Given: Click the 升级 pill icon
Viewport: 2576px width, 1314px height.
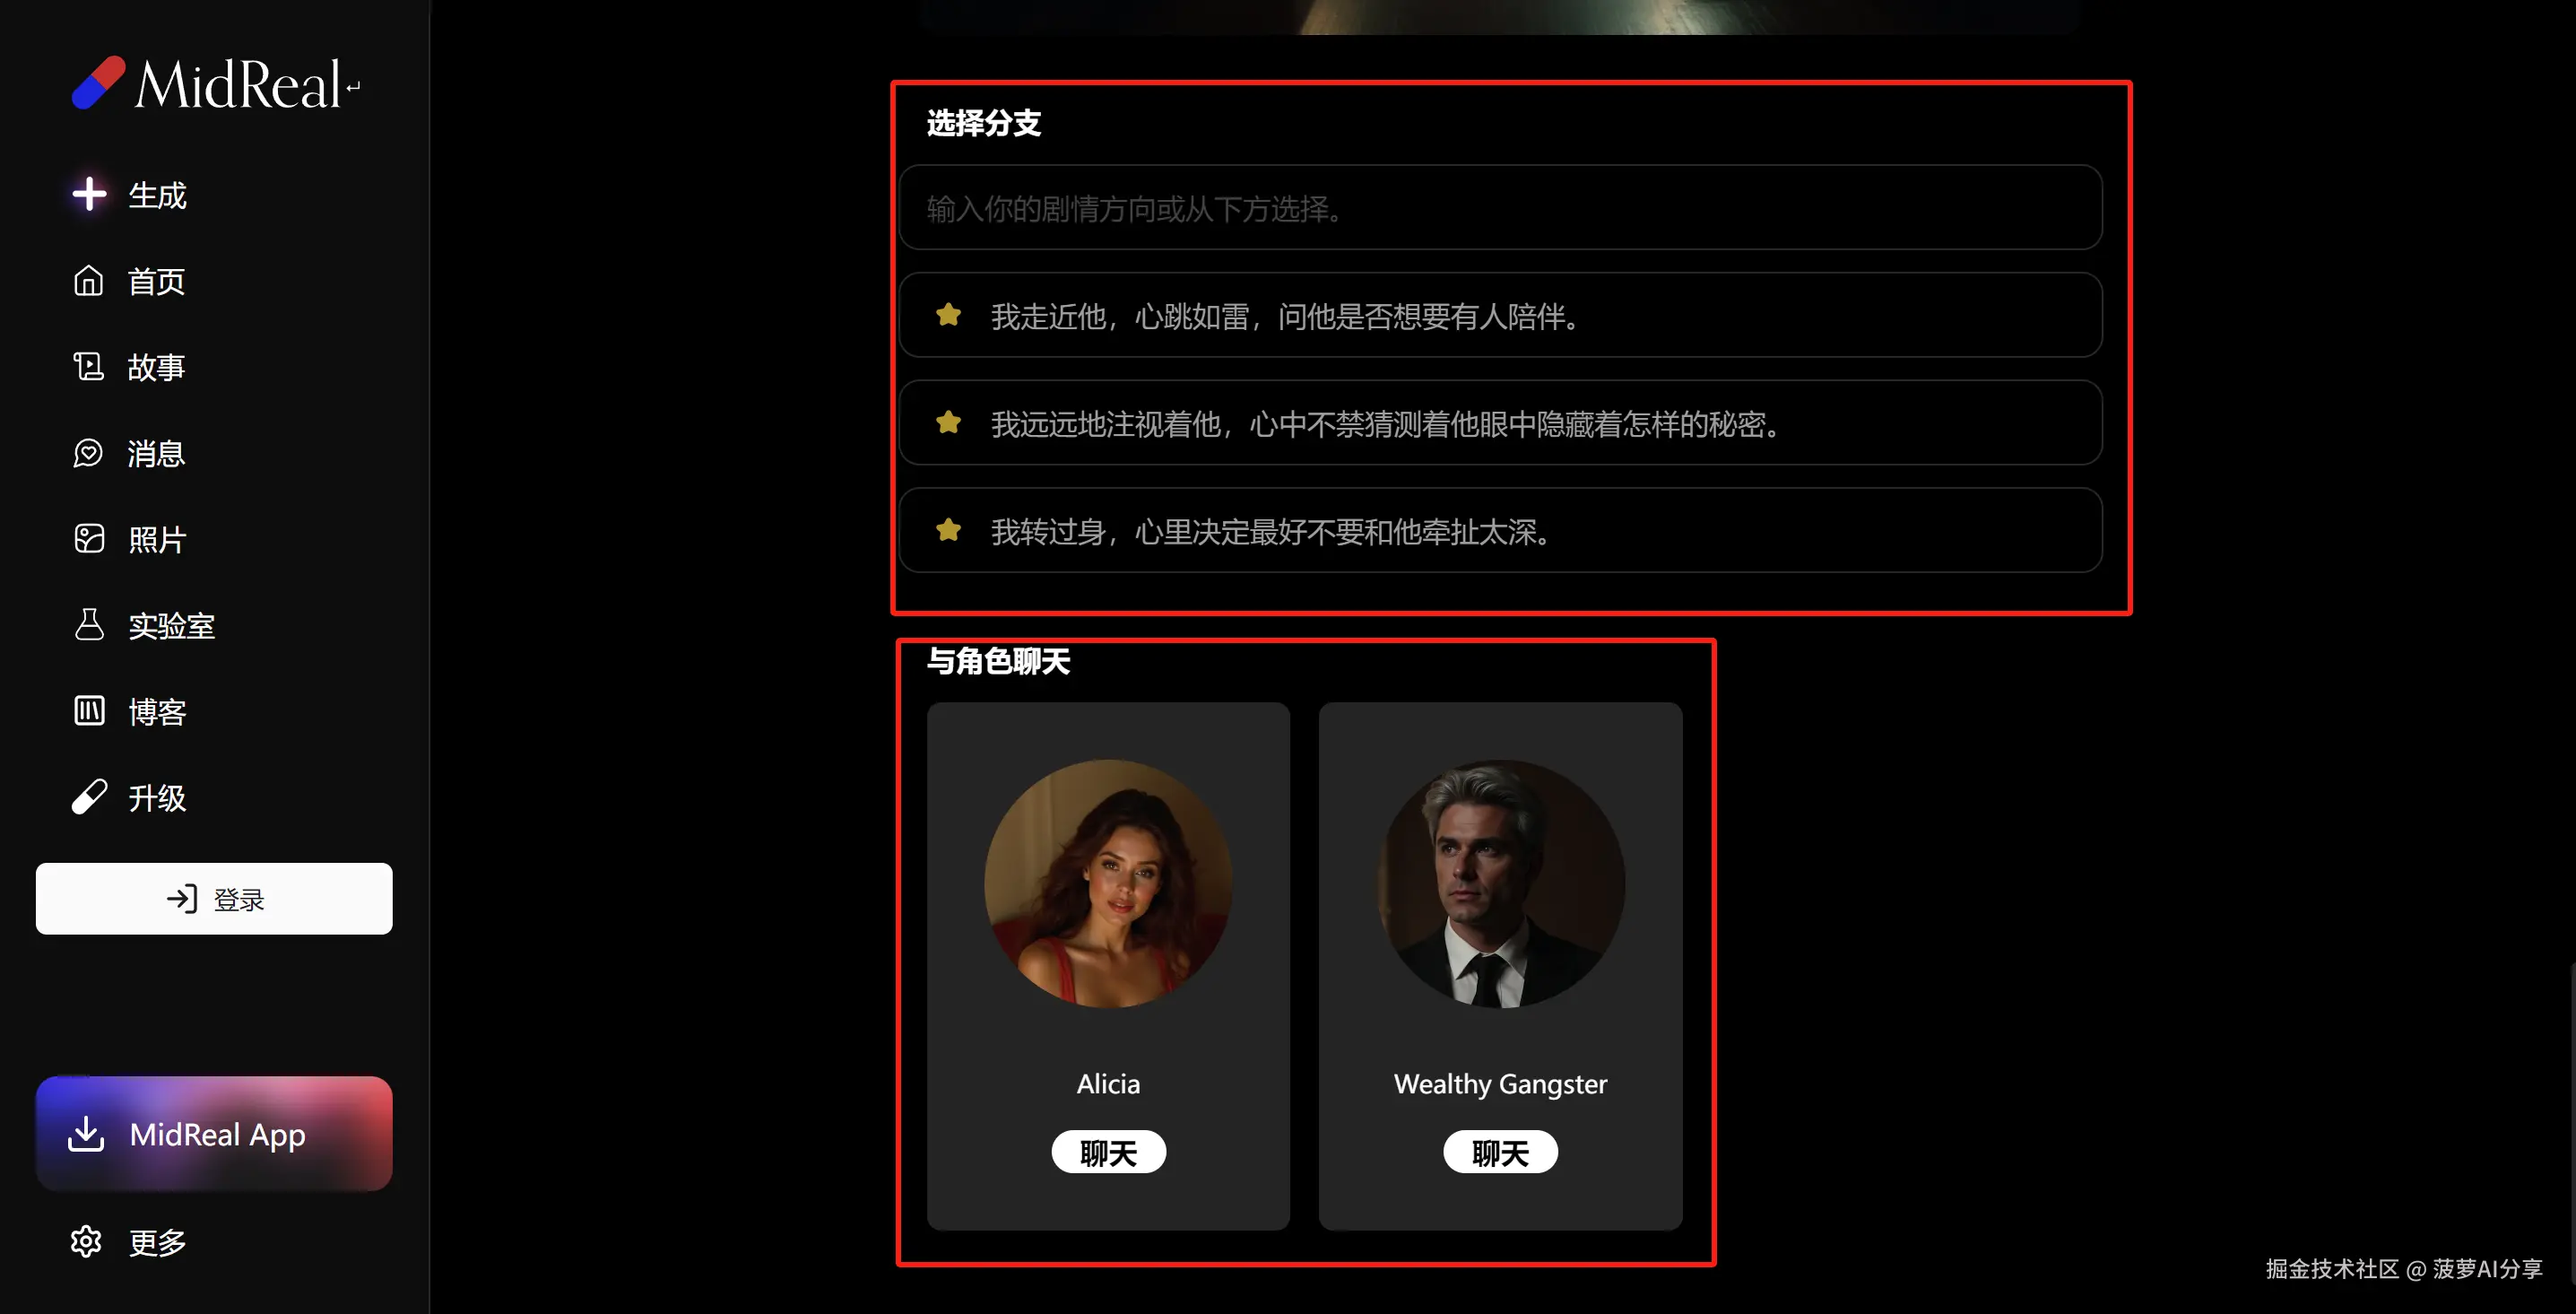Looking at the screenshot, I should (89, 797).
